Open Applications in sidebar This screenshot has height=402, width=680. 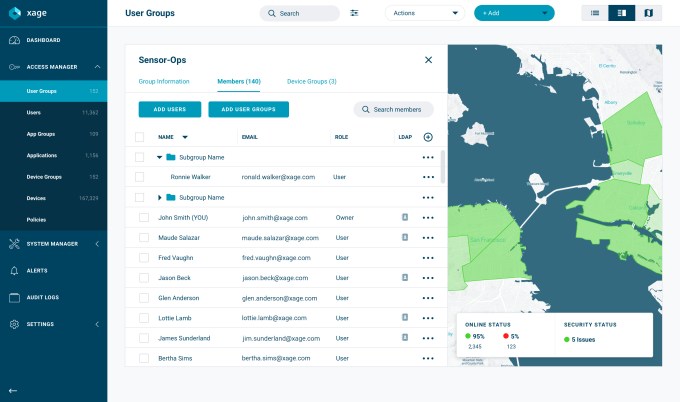click(53, 155)
